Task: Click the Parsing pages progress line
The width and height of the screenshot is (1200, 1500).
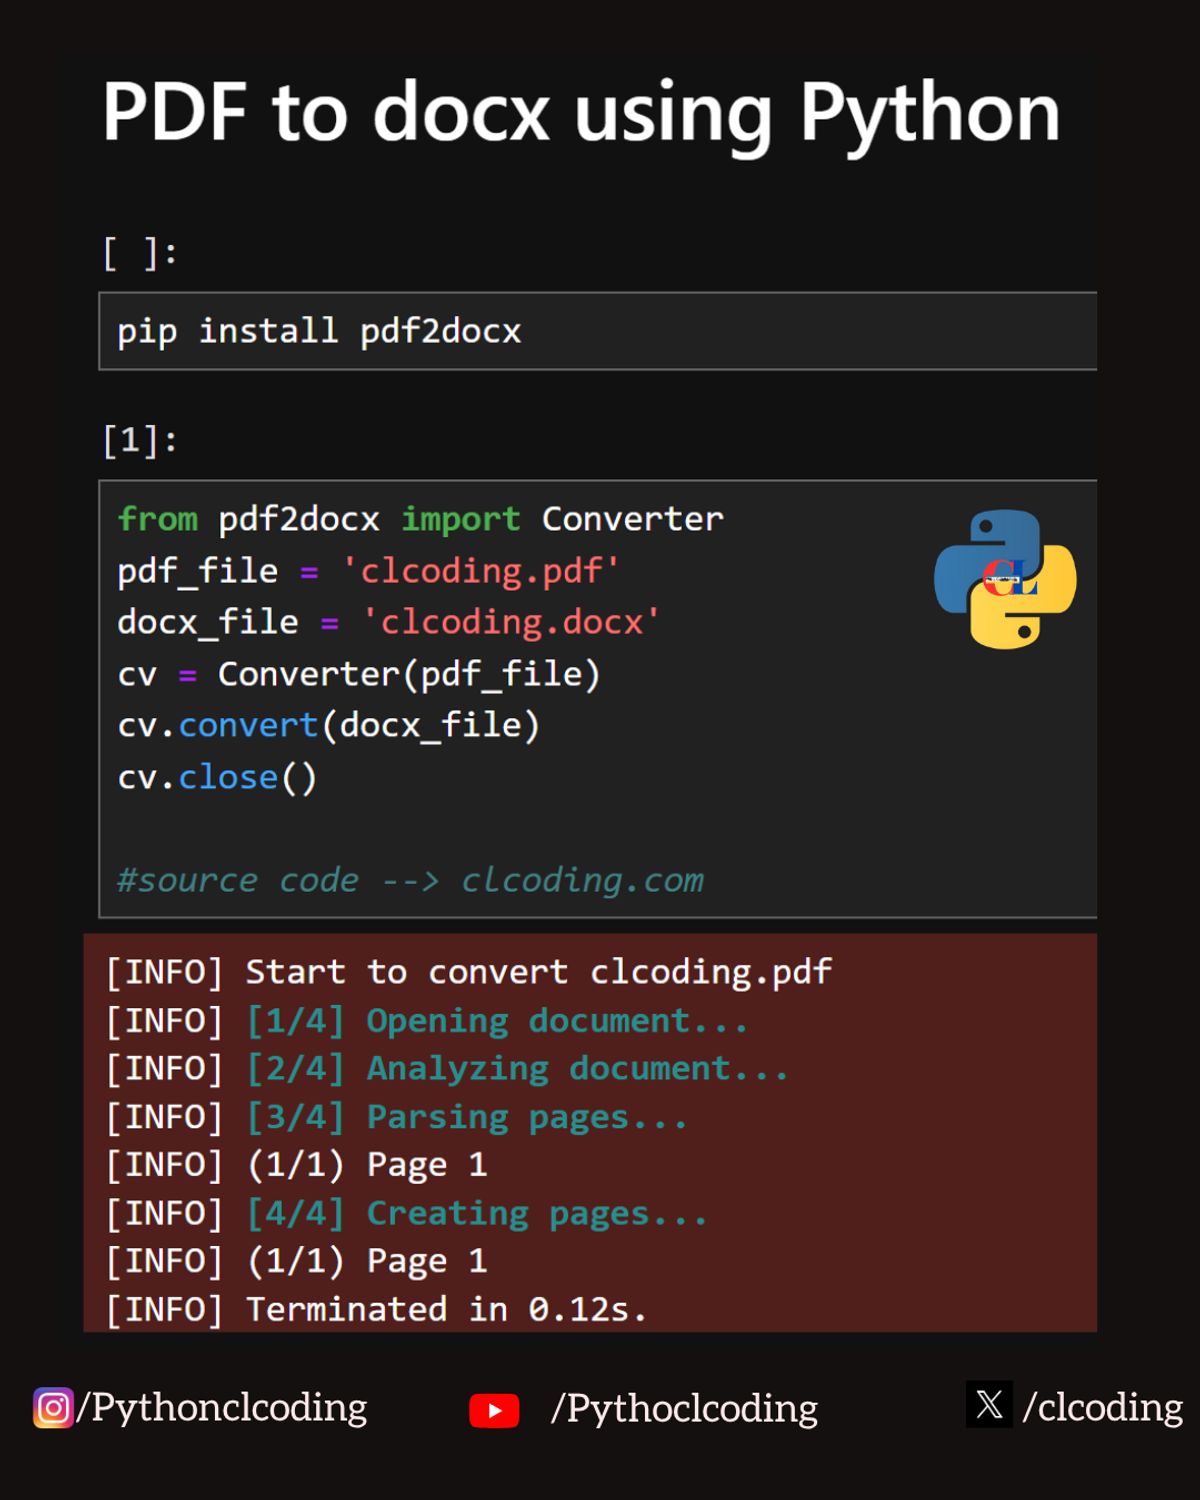Action: pyautogui.click(x=395, y=1116)
